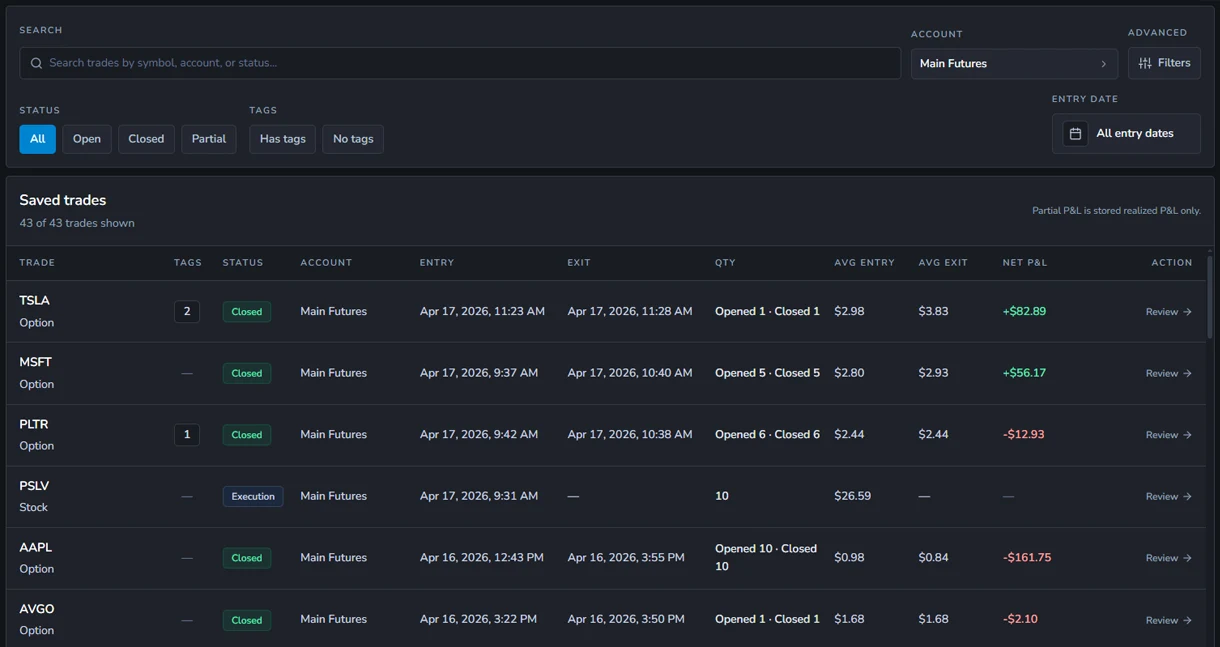1220x647 pixels.
Task: Click the -$2.10 net P&L value
Action: pos(1020,620)
